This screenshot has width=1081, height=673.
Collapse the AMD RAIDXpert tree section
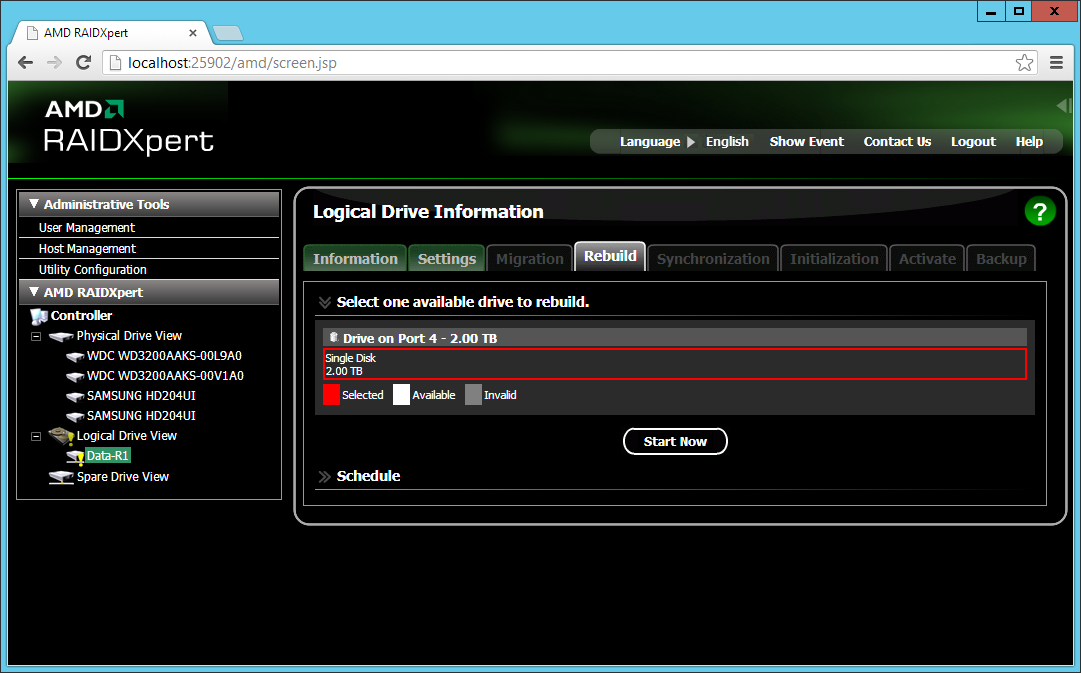(34, 292)
